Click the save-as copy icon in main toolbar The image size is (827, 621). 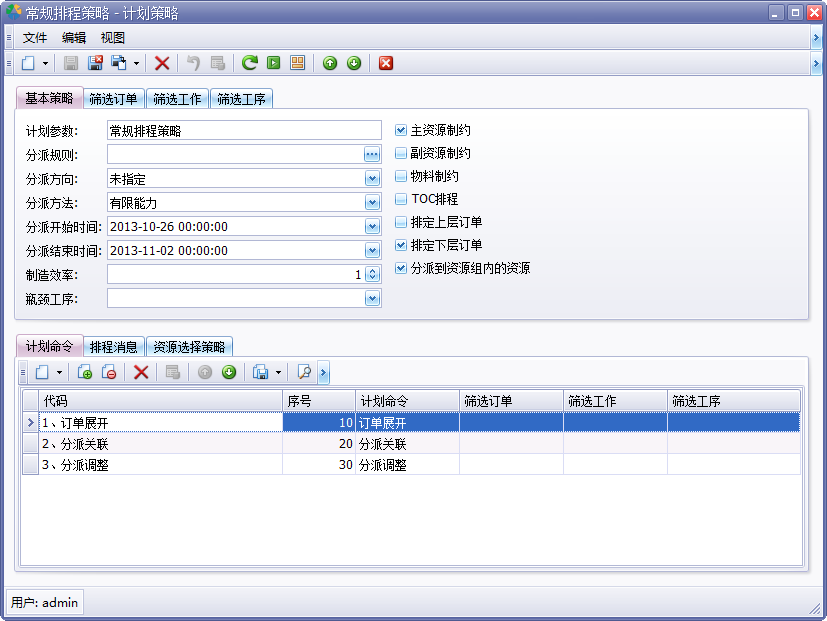point(119,63)
